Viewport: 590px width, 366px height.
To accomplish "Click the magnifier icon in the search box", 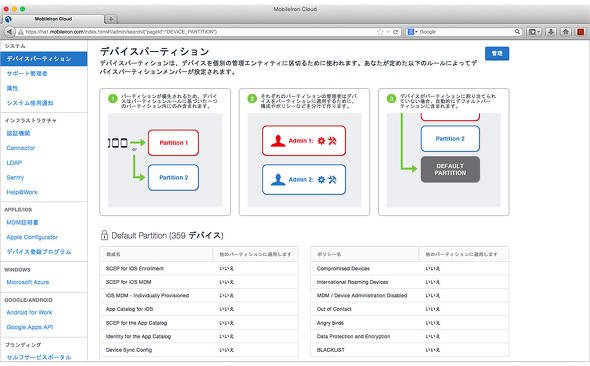I will pyautogui.click(x=517, y=32).
